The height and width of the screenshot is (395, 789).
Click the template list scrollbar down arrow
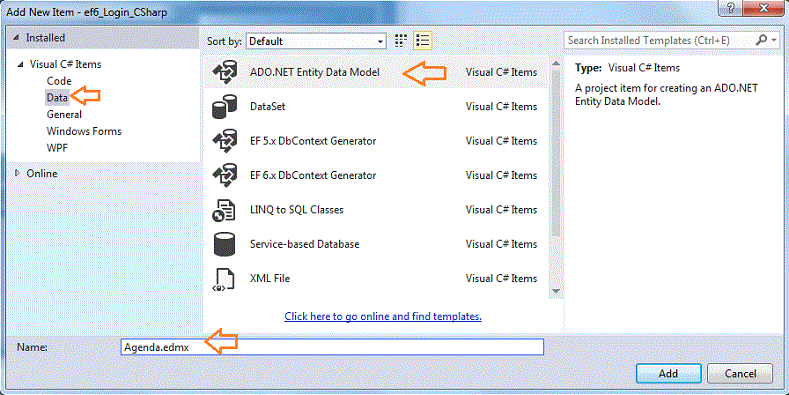click(x=556, y=291)
